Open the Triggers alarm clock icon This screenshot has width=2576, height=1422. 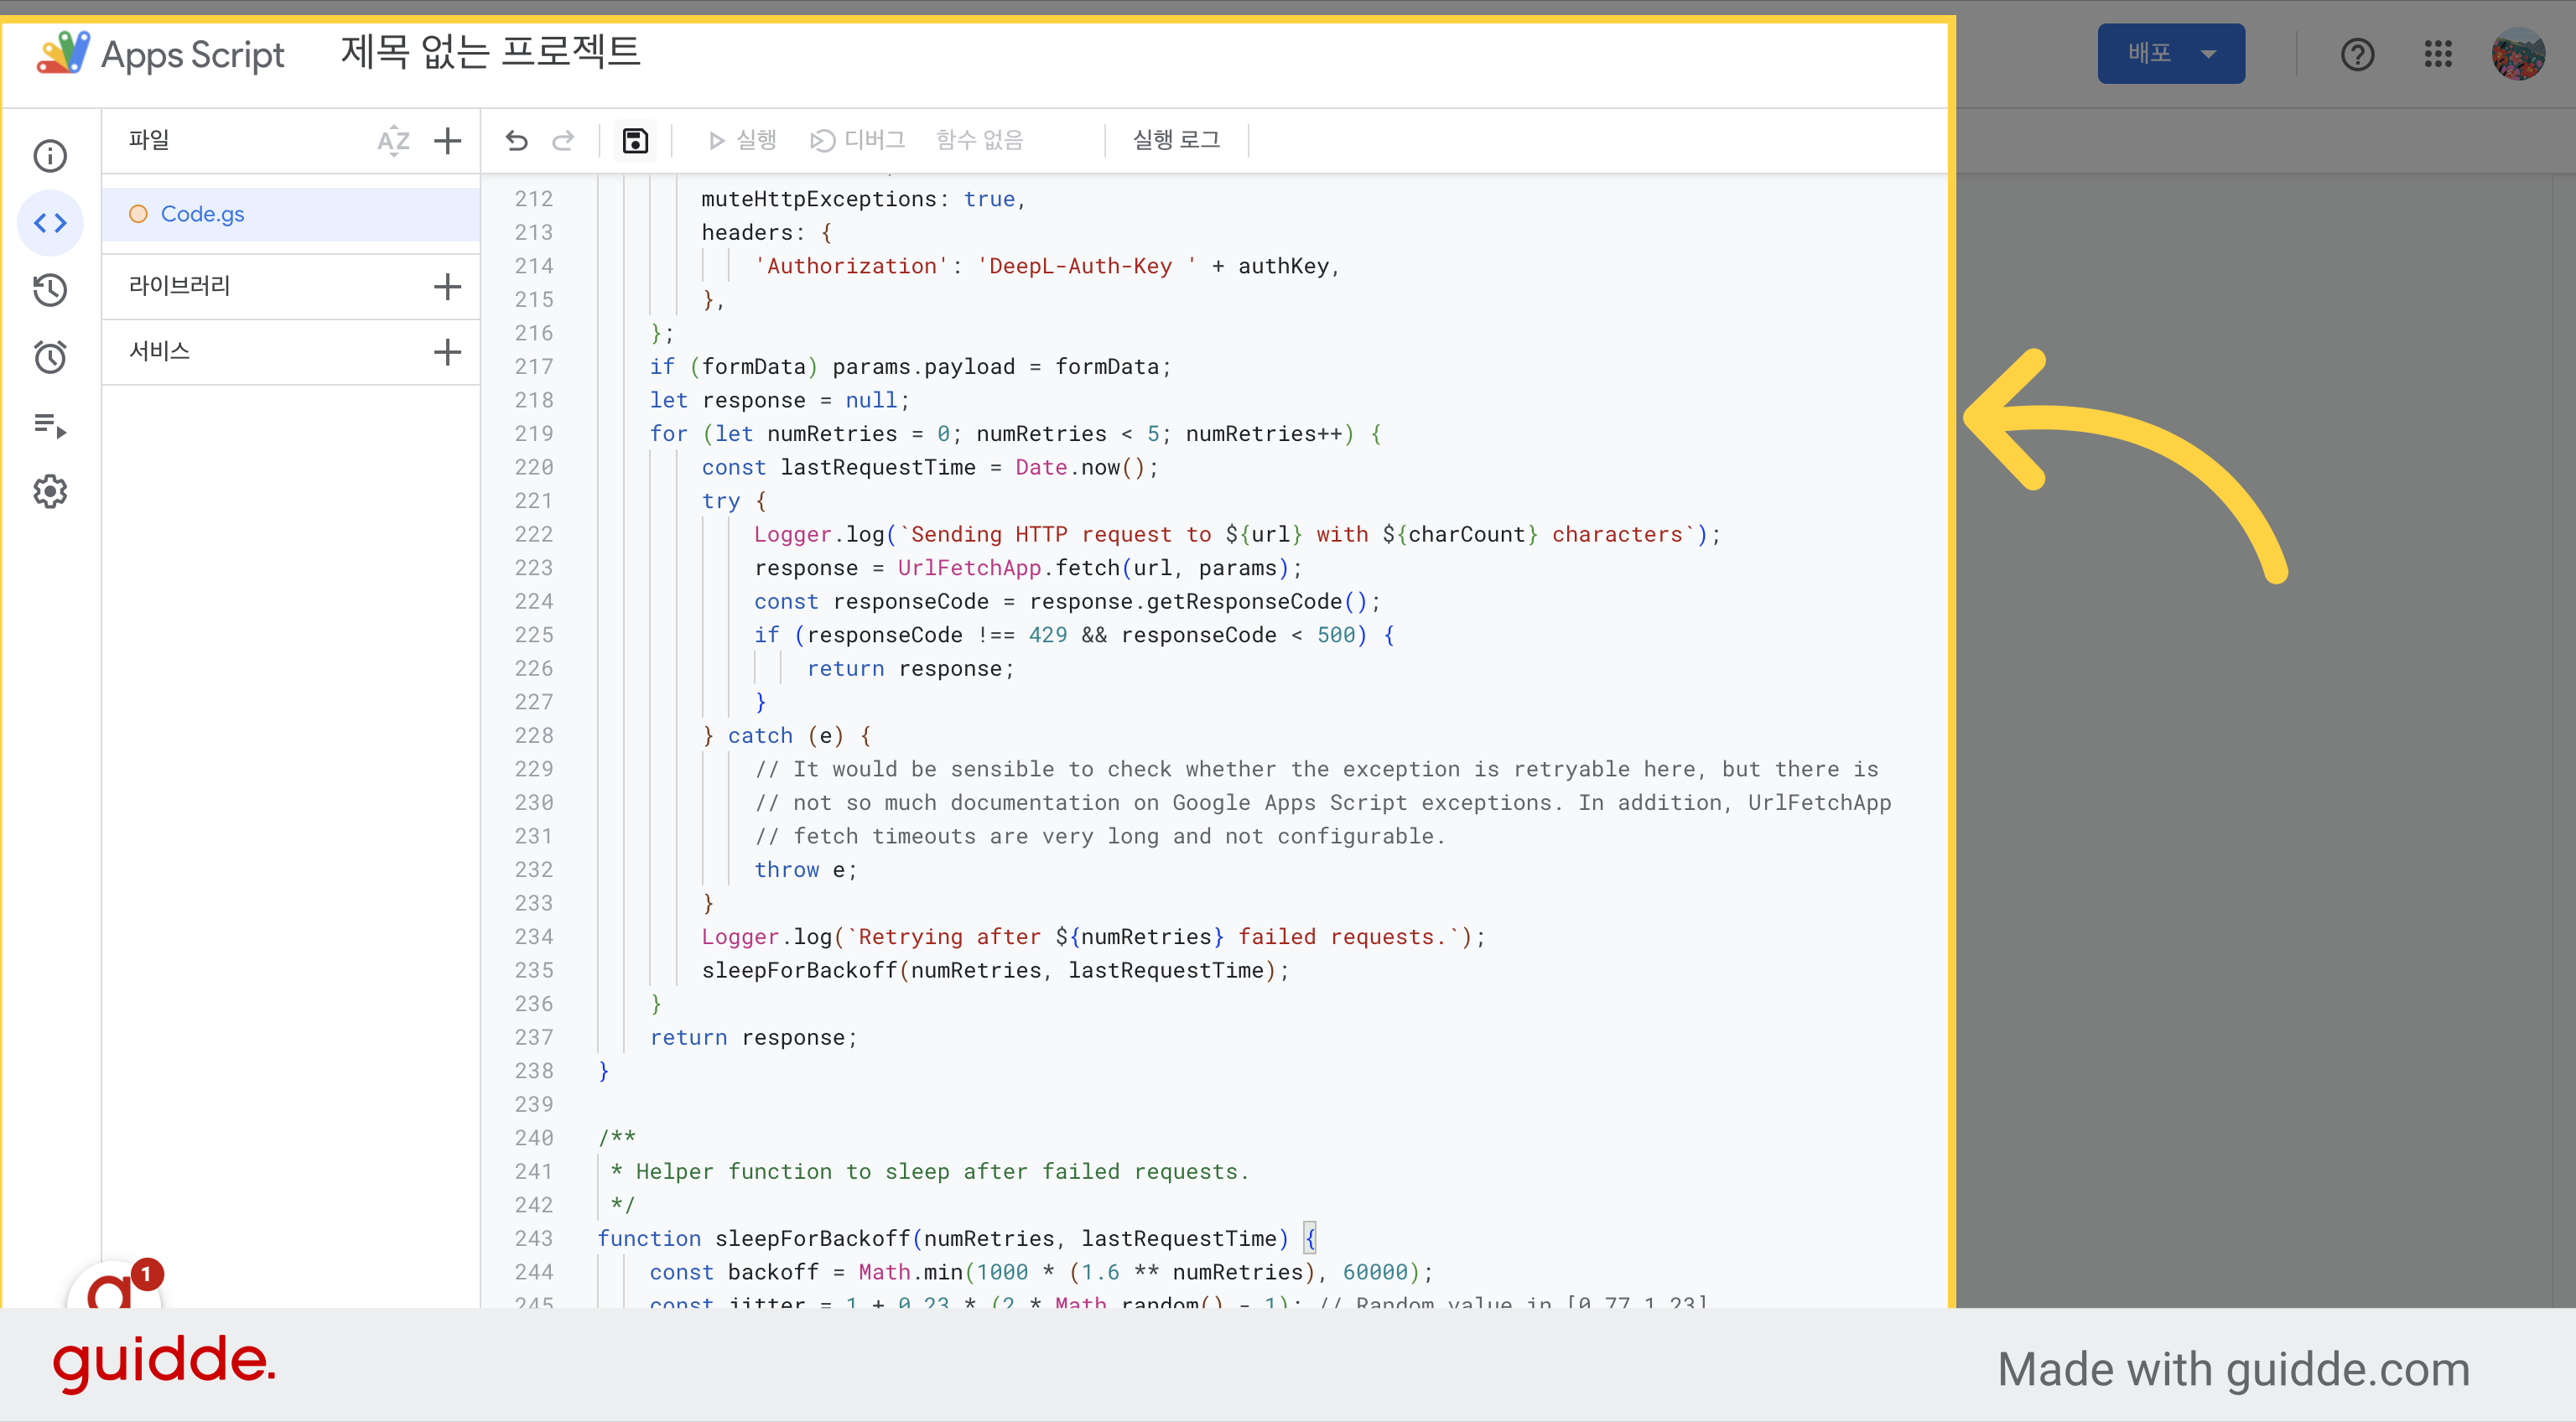[50, 357]
